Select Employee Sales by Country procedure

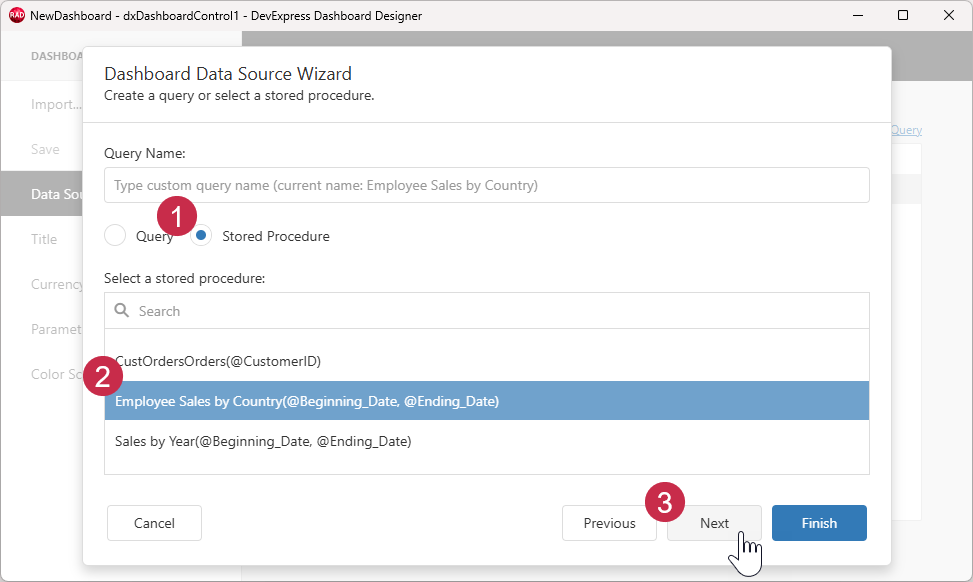point(486,401)
